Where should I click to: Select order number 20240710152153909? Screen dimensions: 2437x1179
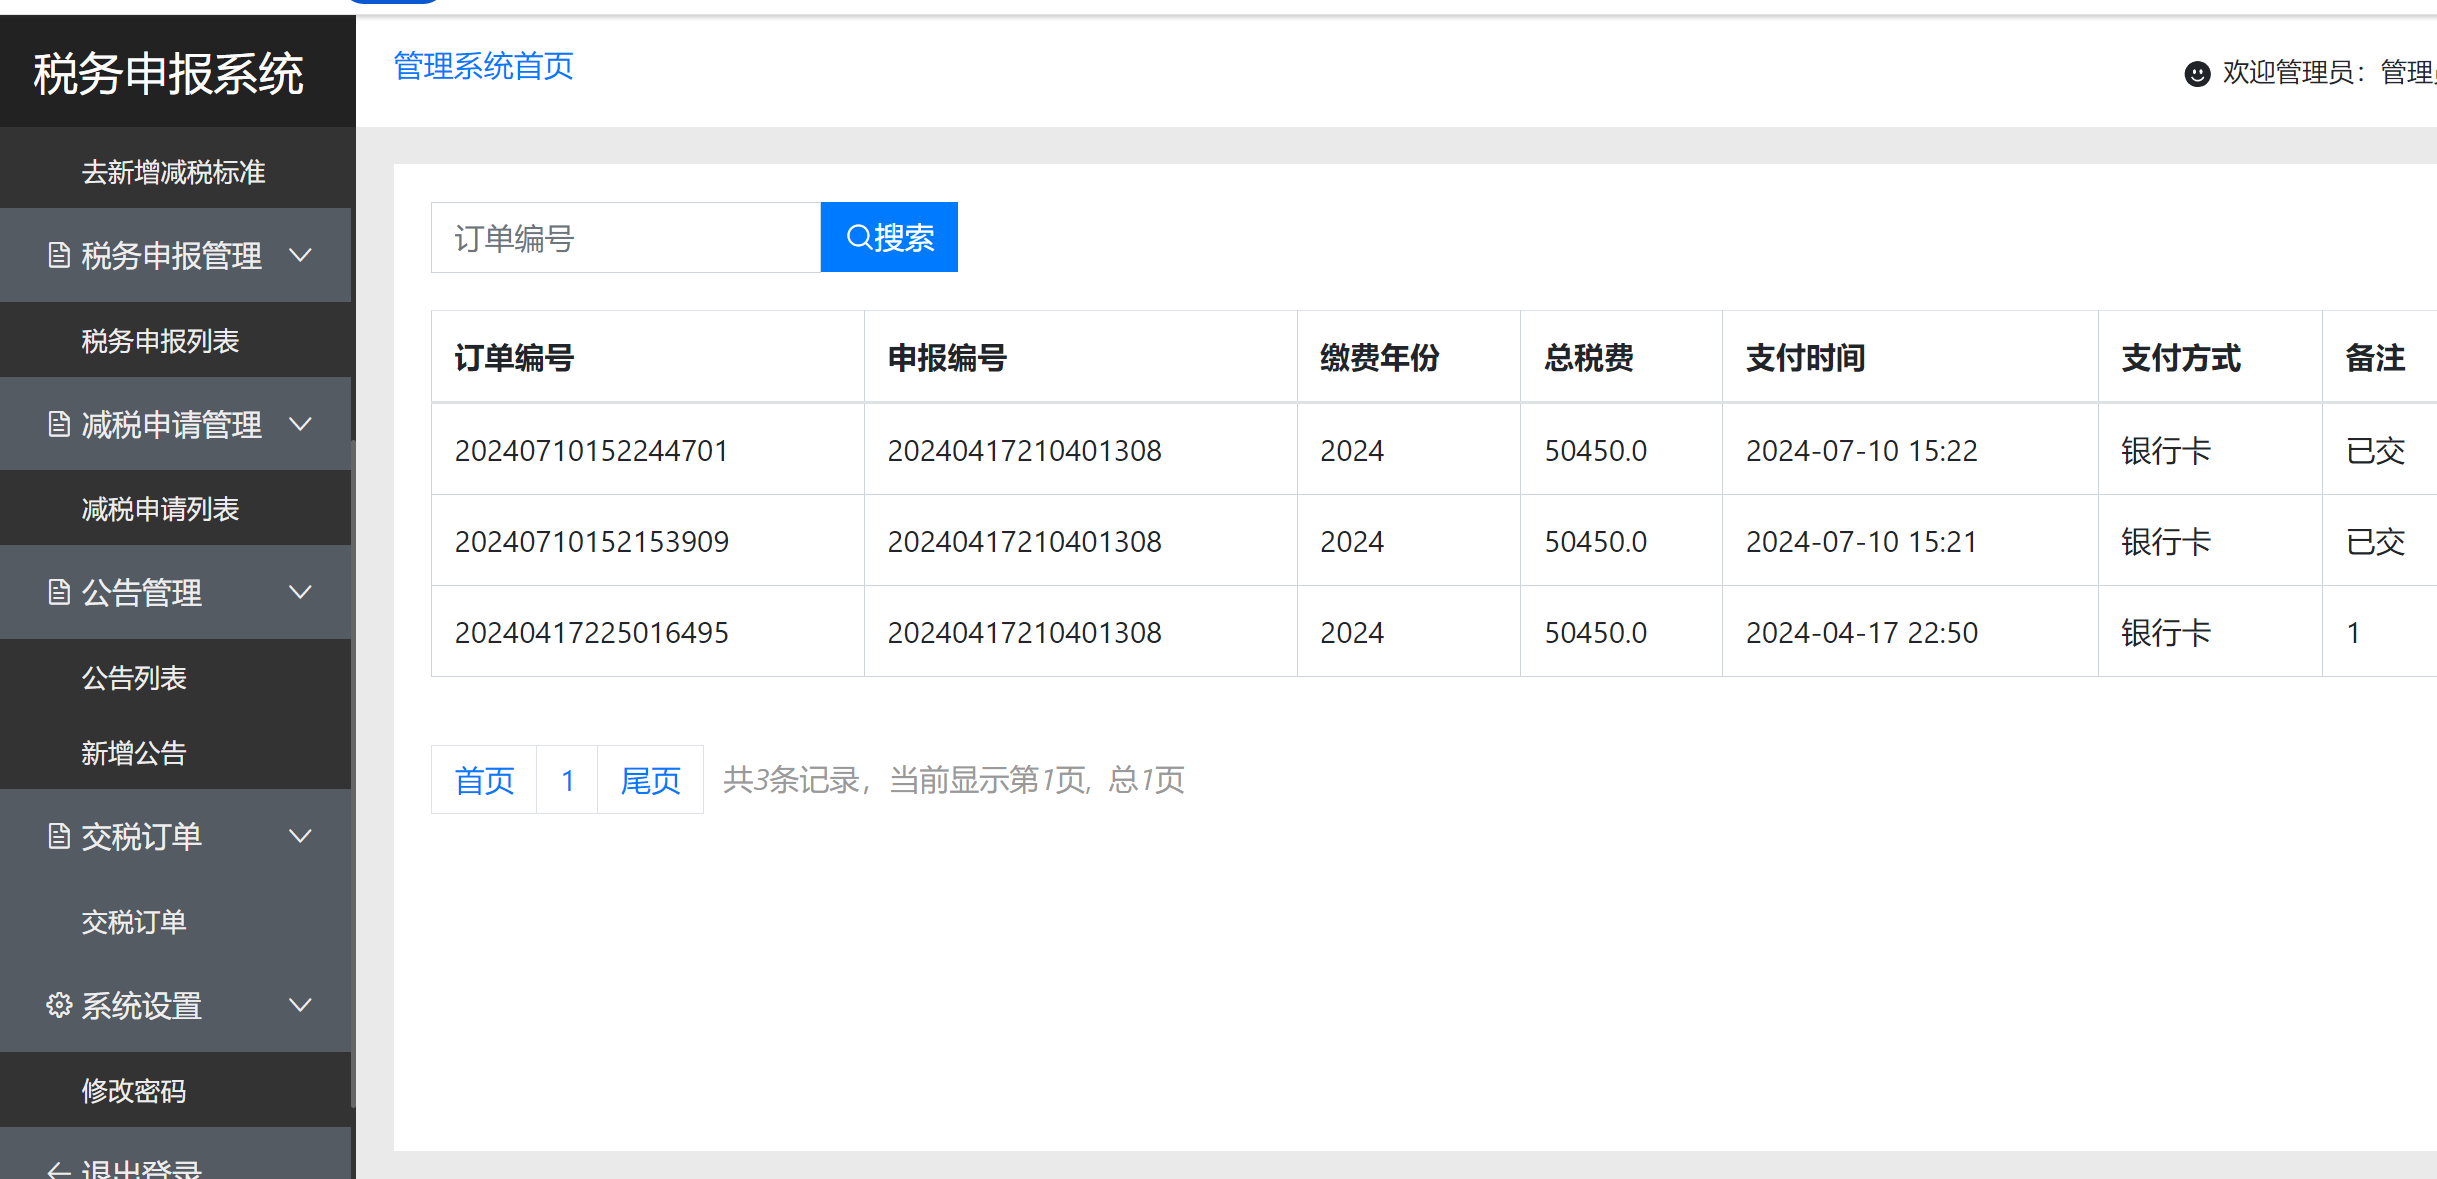click(x=591, y=542)
